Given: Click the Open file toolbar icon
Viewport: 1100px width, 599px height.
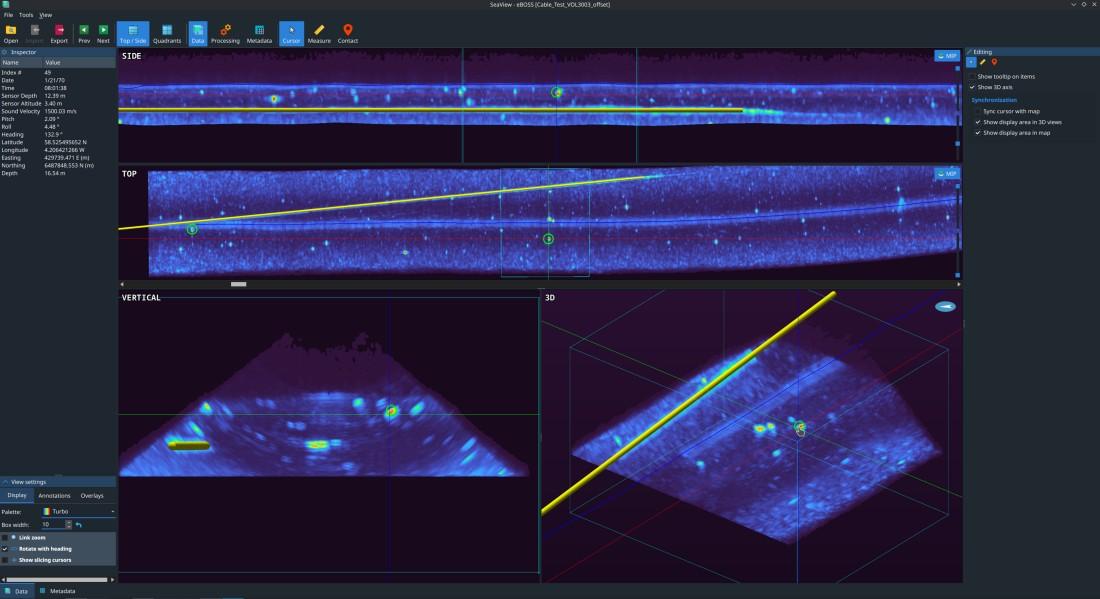Looking at the screenshot, I should (11, 34).
